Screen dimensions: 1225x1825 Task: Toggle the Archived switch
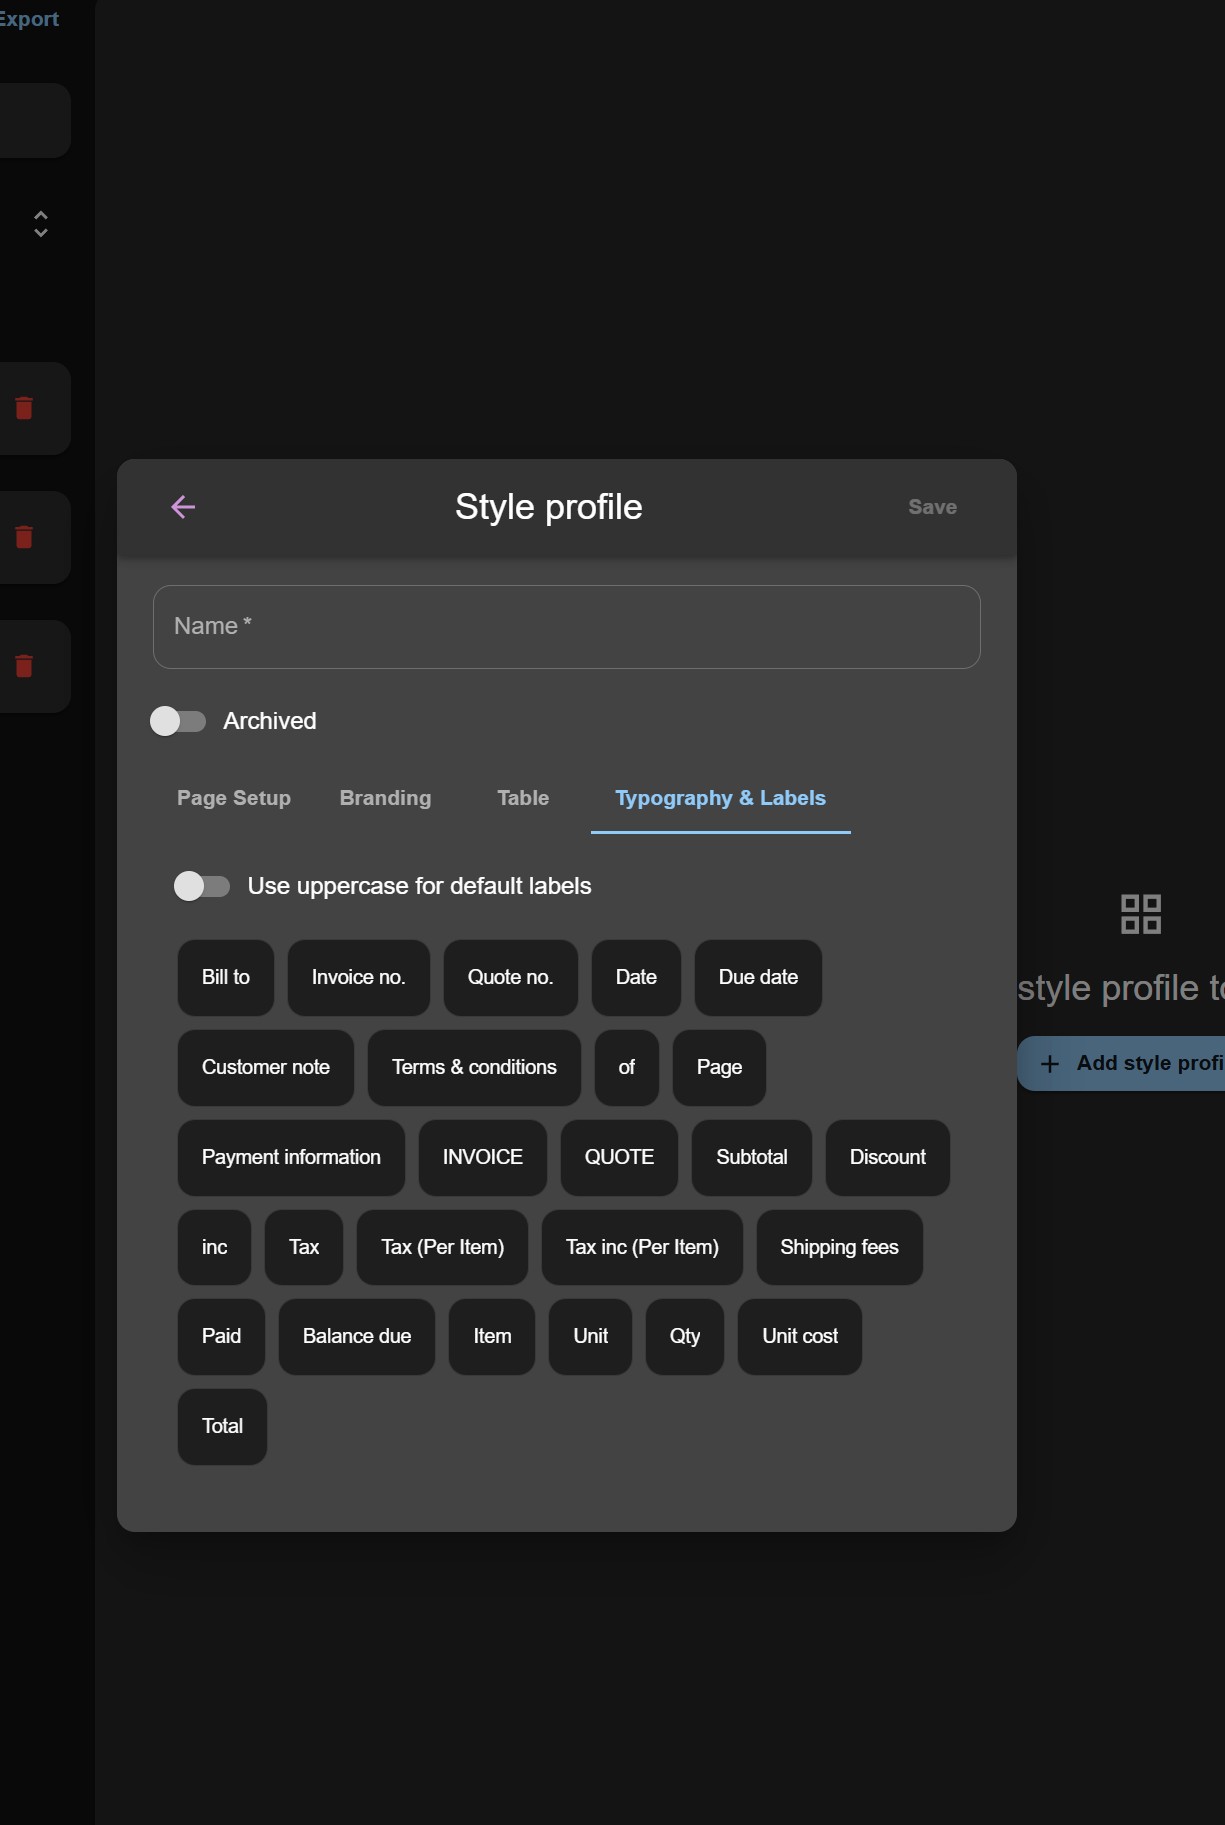pyautogui.click(x=178, y=721)
